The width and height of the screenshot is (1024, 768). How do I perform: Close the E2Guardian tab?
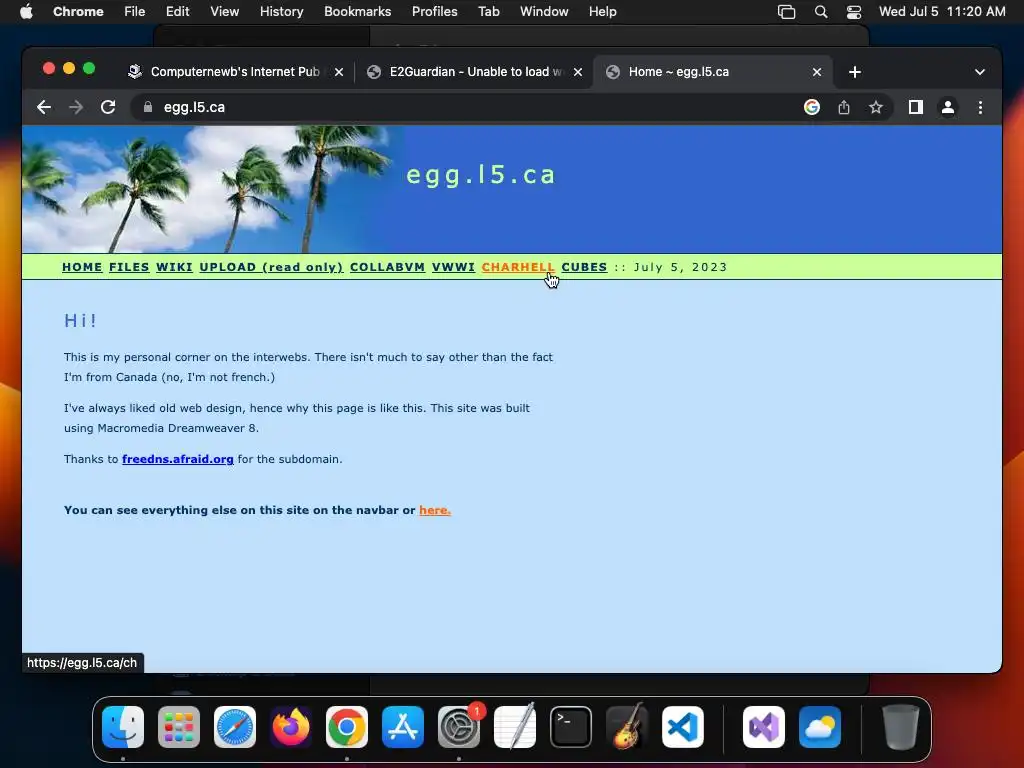(578, 72)
